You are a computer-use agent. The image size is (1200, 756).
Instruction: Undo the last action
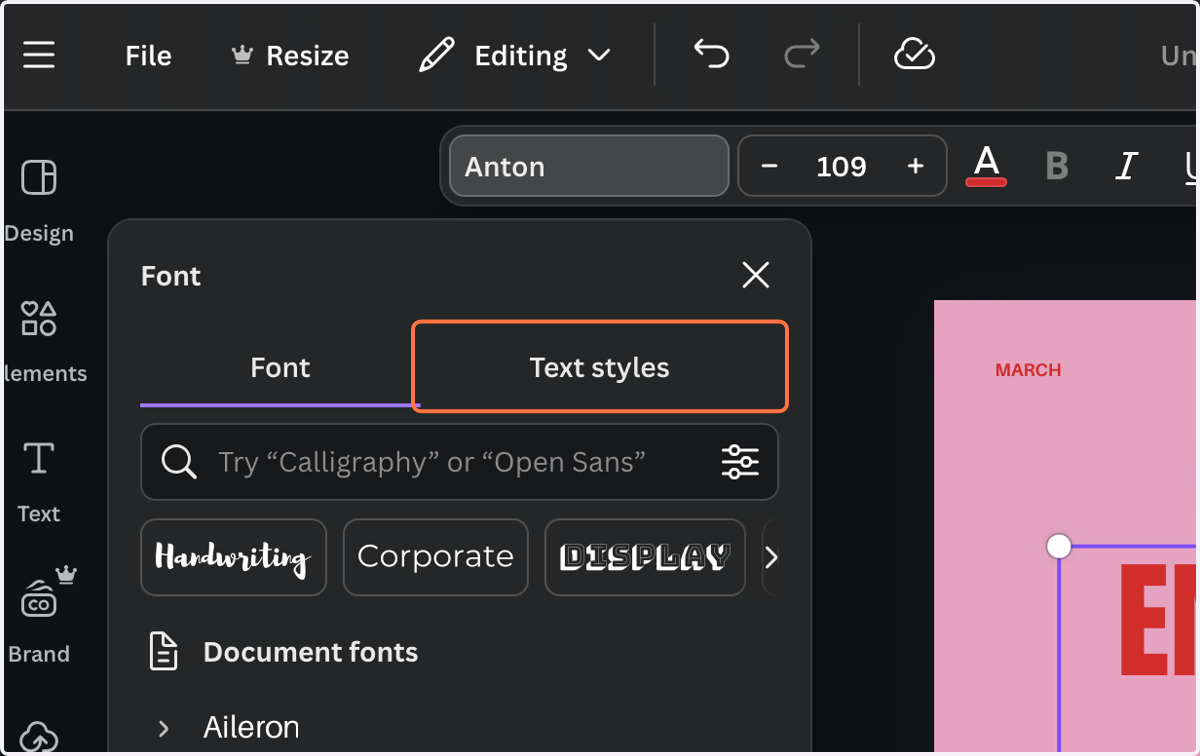[711, 55]
